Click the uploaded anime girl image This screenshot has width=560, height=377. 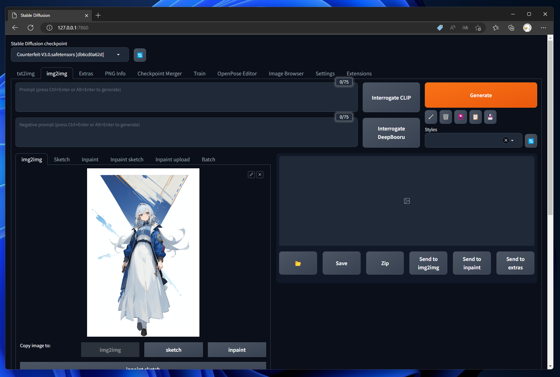tap(143, 252)
